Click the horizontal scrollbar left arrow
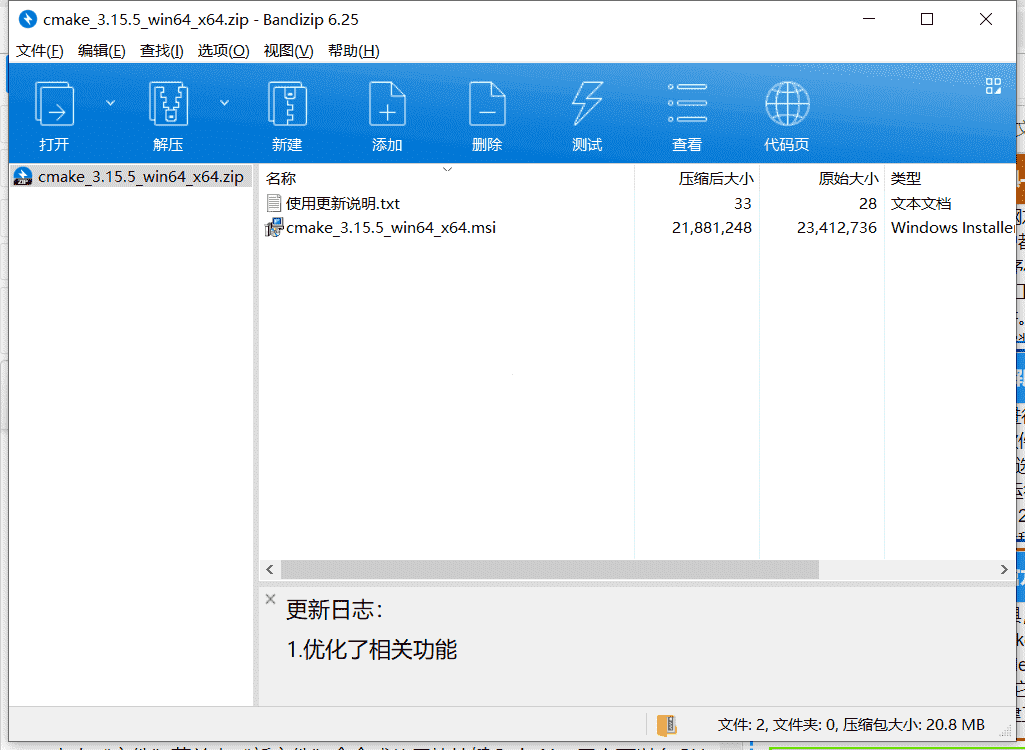Viewport: 1025px width, 750px height. 270,570
